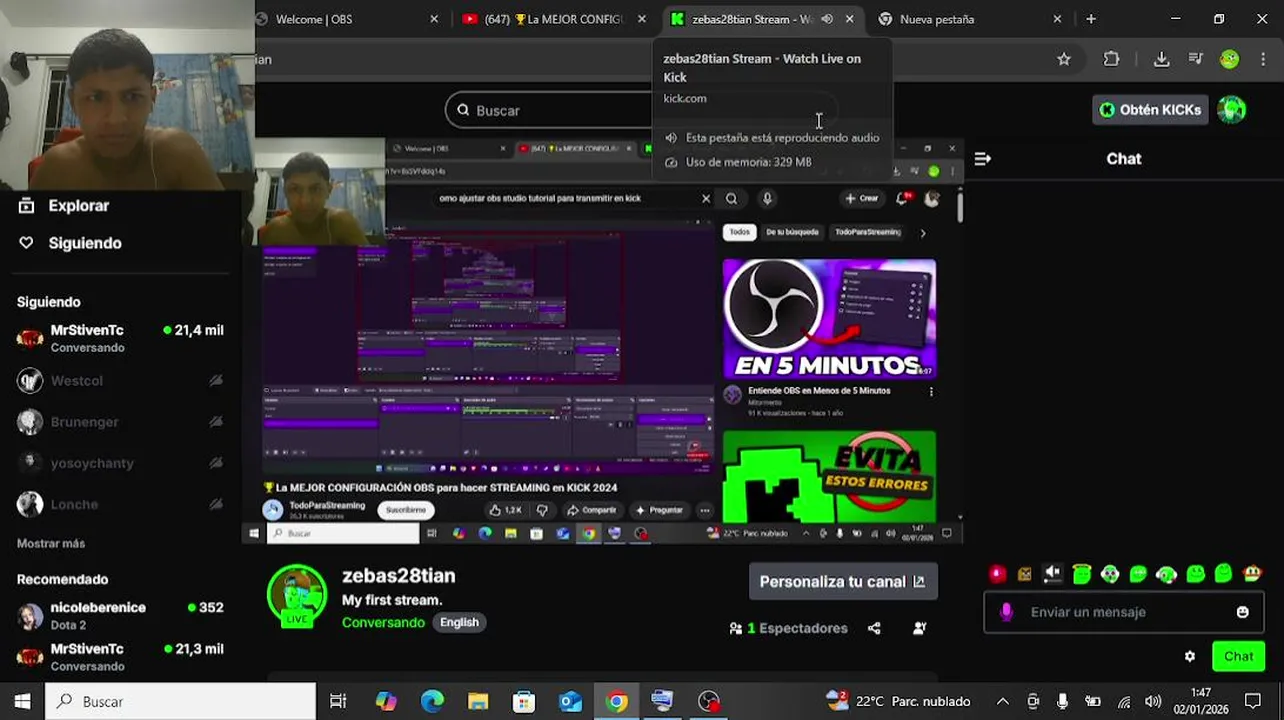Open Windows Start menu
This screenshot has height=720, width=1284.
(x=22, y=701)
